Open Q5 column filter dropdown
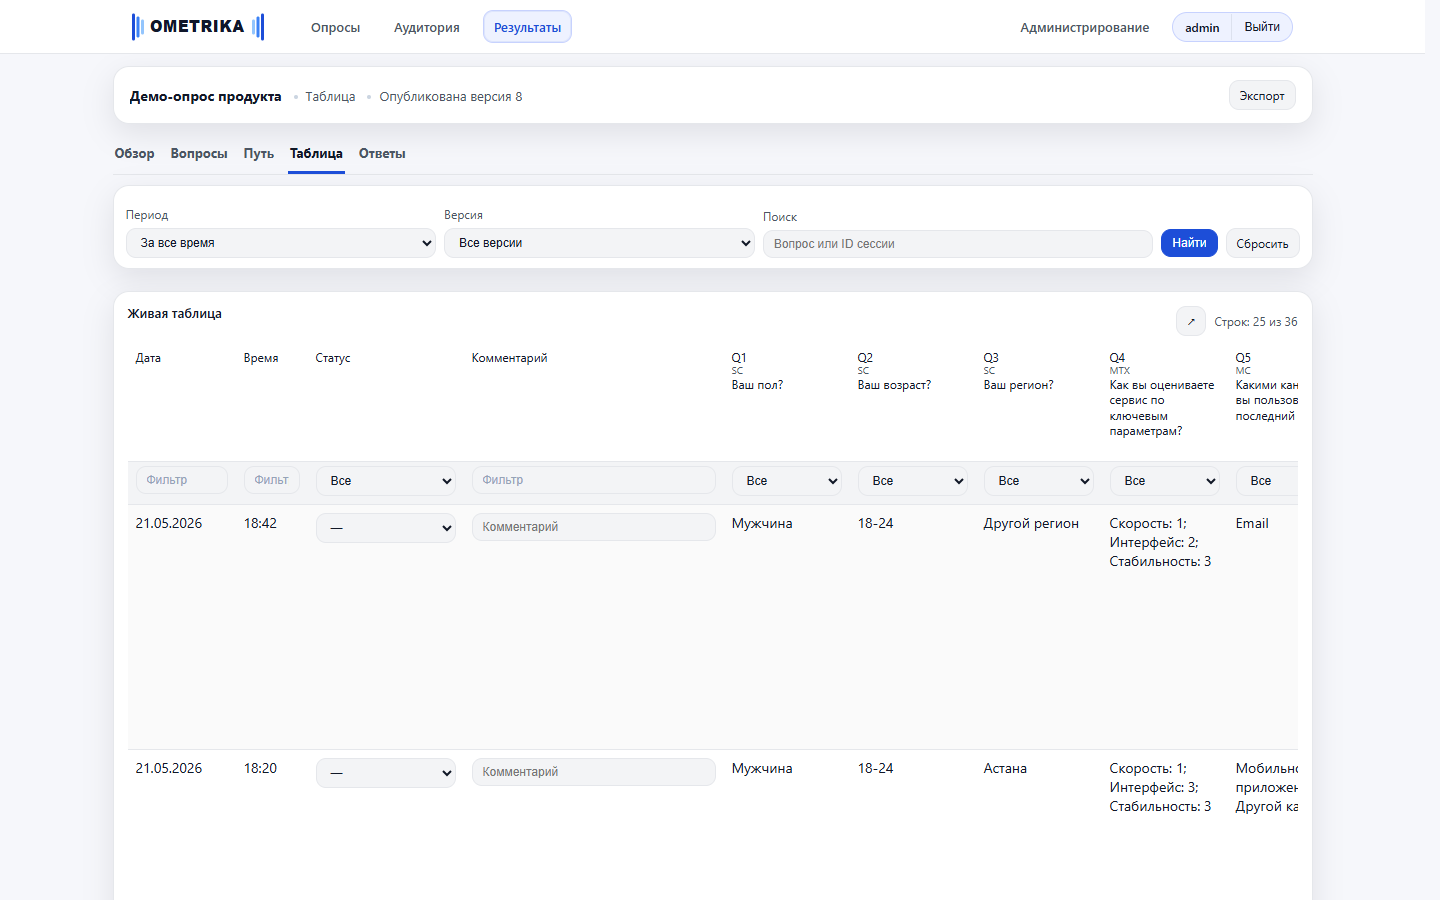Viewport: 1440px width, 900px height. [1267, 481]
